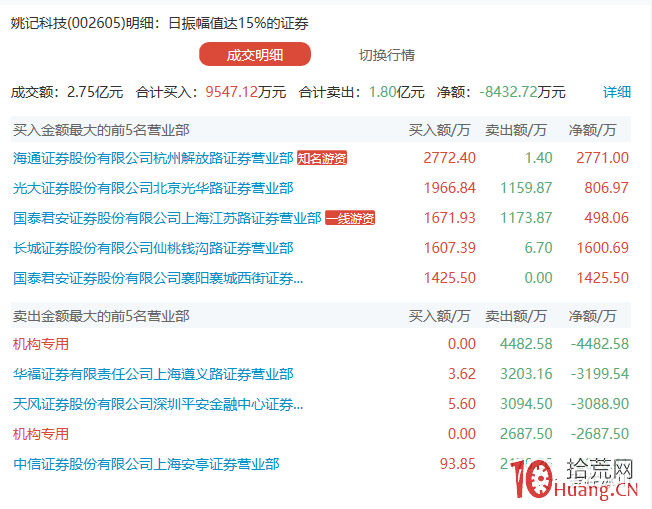This screenshot has height=509, width=652.
Task: Open 国泰君安襄阳襄城西街证券 link
Action: 158,278
